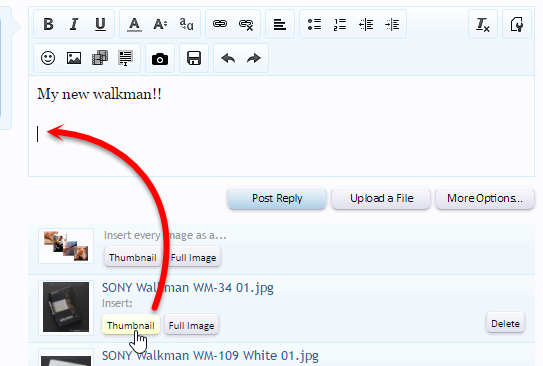Toggle italic formatting

(74, 24)
